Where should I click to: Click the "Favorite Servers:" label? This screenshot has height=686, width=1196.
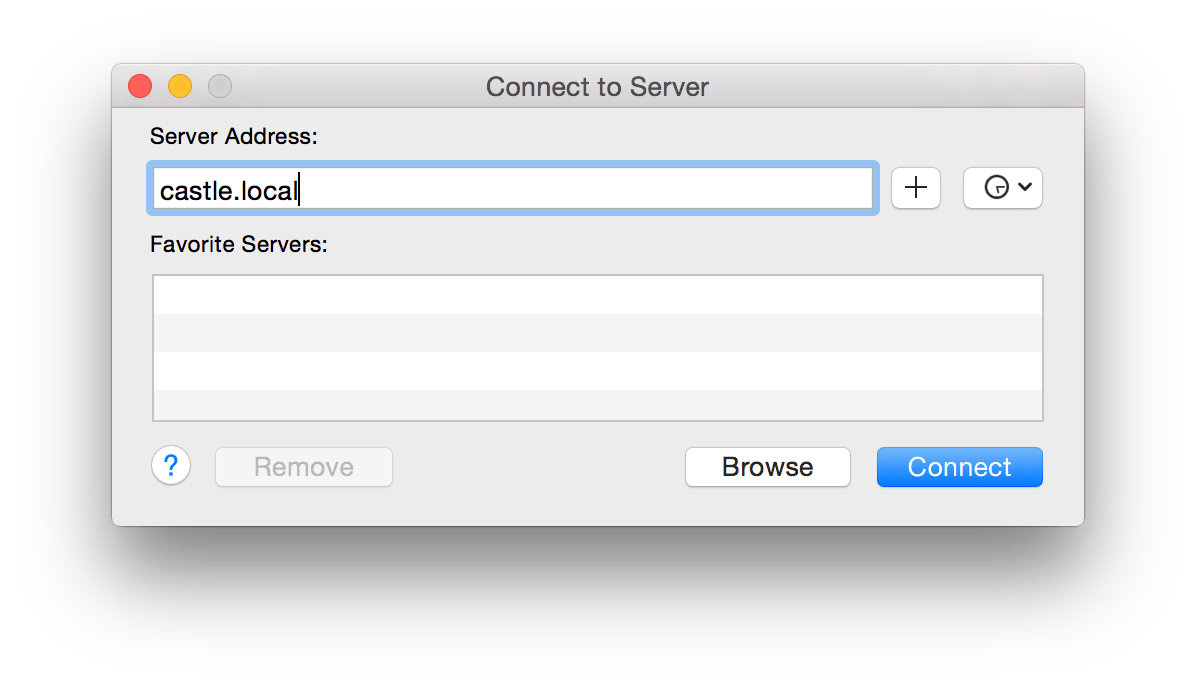click(239, 244)
